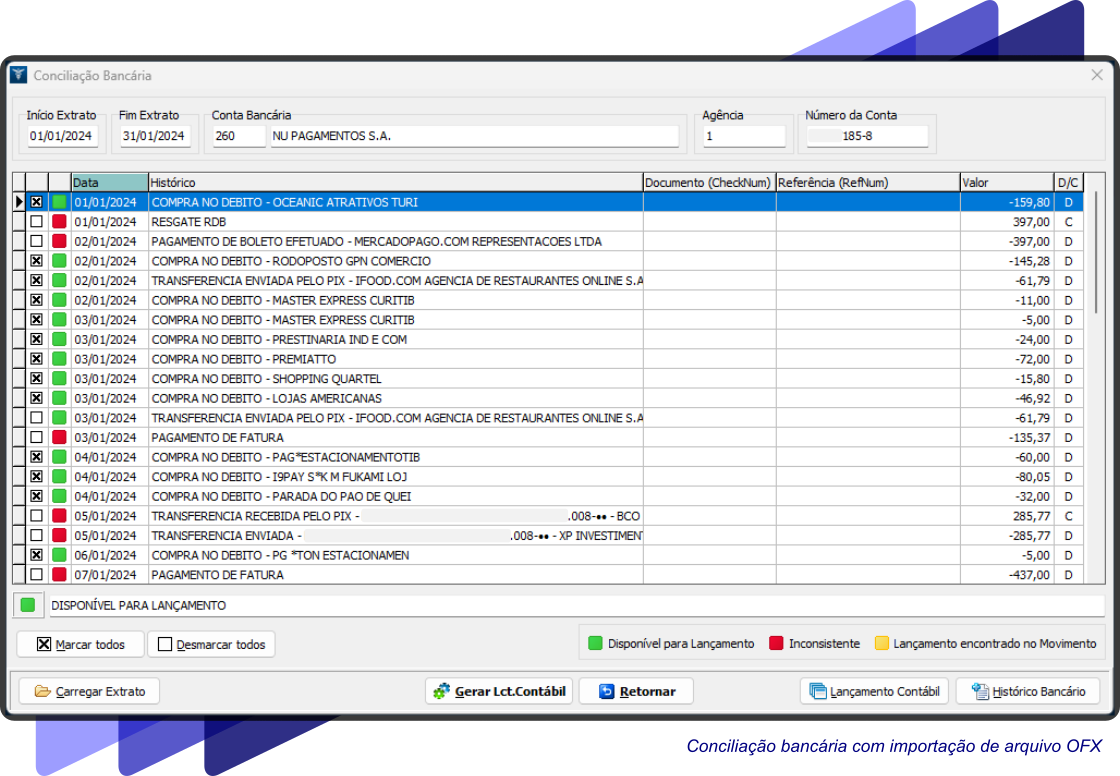
Task: Click the D/C column header
Action: click(x=1068, y=183)
